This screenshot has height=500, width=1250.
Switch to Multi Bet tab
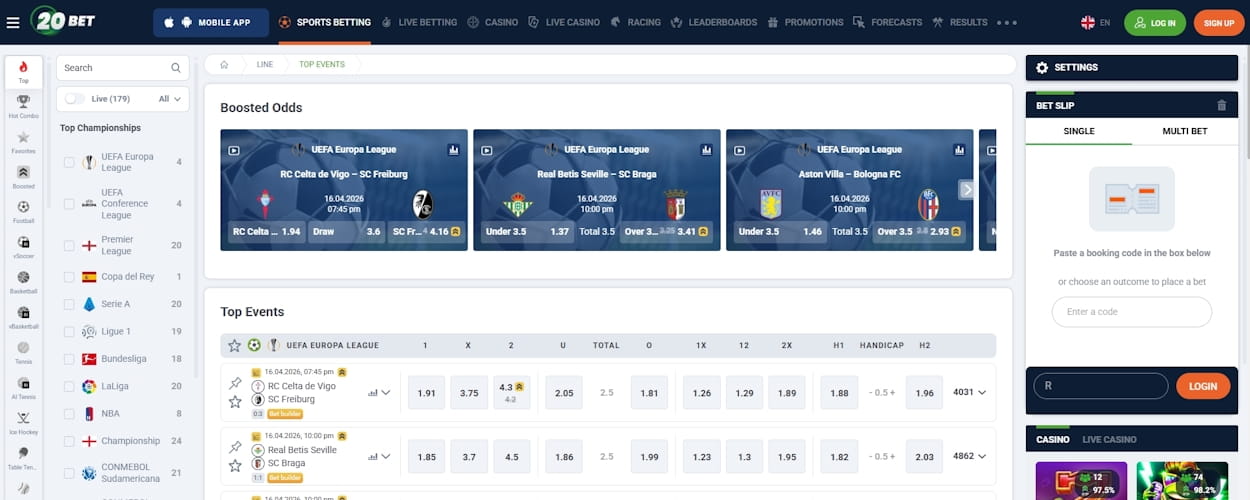click(x=1184, y=131)
